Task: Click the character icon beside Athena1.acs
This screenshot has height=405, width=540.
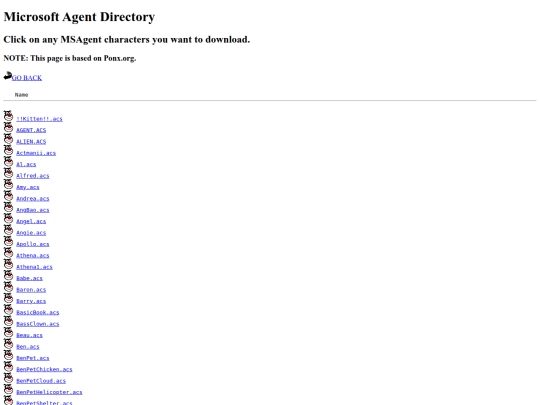Action: pyautogui.click(x=8, y=264)
